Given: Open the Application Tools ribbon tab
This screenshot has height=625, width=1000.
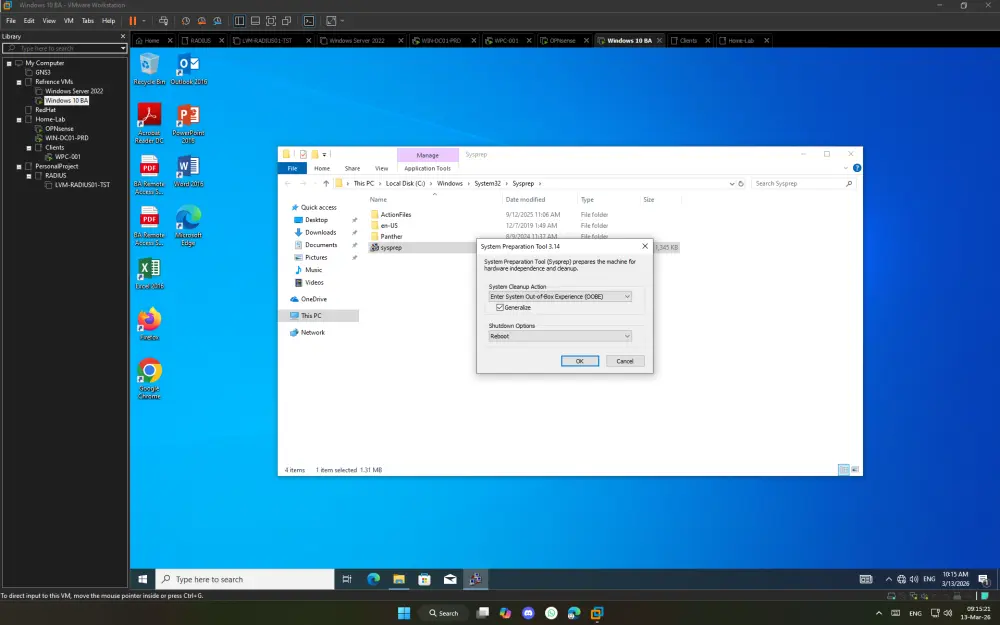Looking at the screenshot, I should (427, 168).
